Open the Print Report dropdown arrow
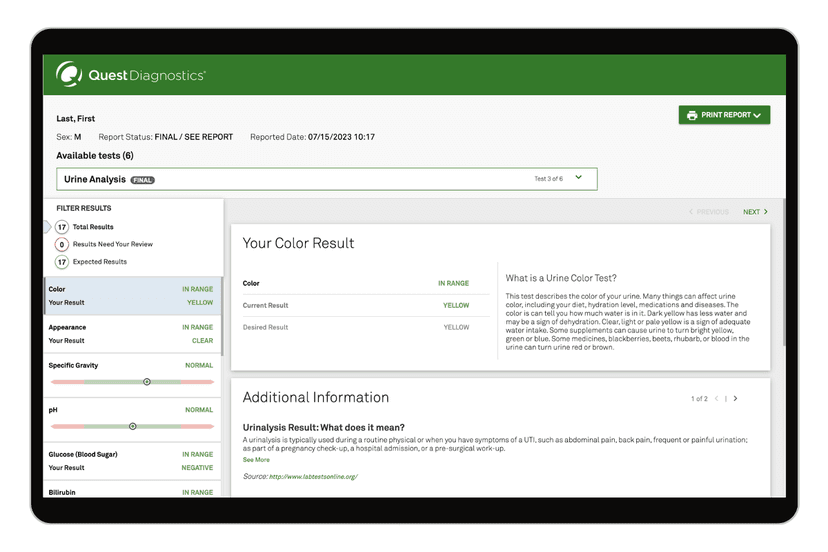Viewport: 828px width, 552px height. (x=757, y=116)
